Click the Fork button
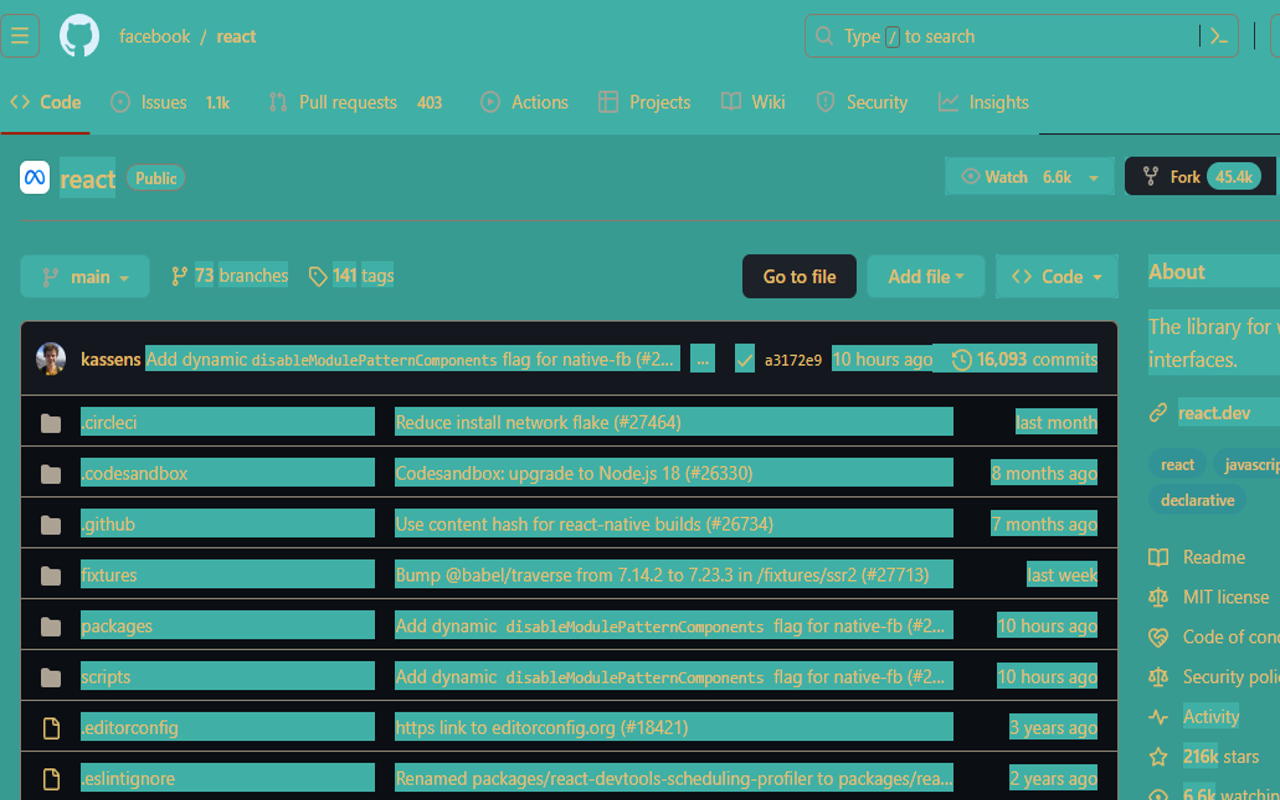 pos(1200,177)
